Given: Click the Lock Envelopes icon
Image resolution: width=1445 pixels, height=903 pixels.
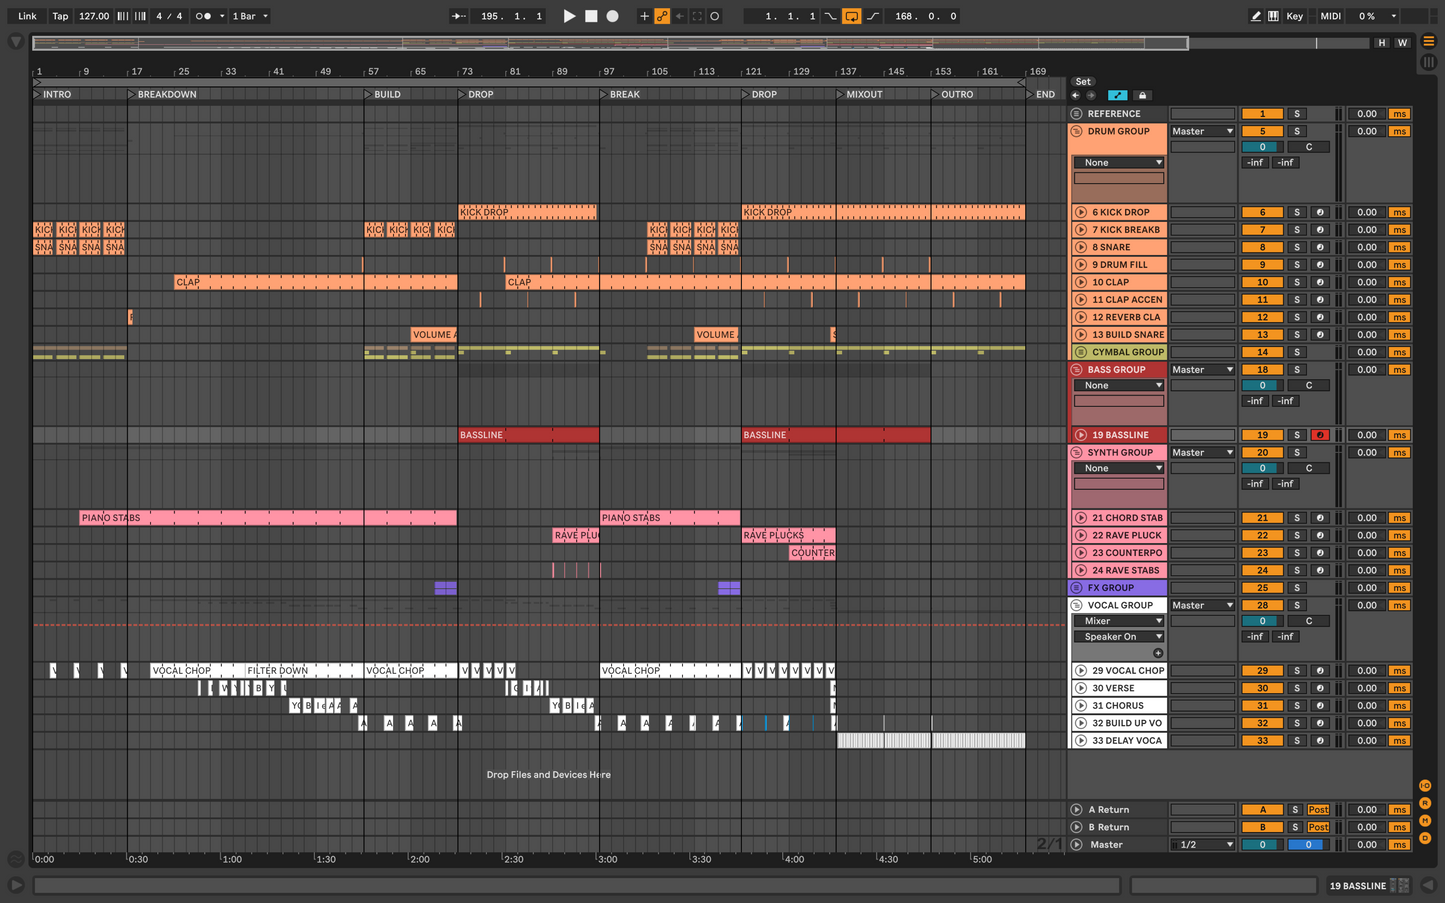Looking at the screenshot, I should [1142, 95].
